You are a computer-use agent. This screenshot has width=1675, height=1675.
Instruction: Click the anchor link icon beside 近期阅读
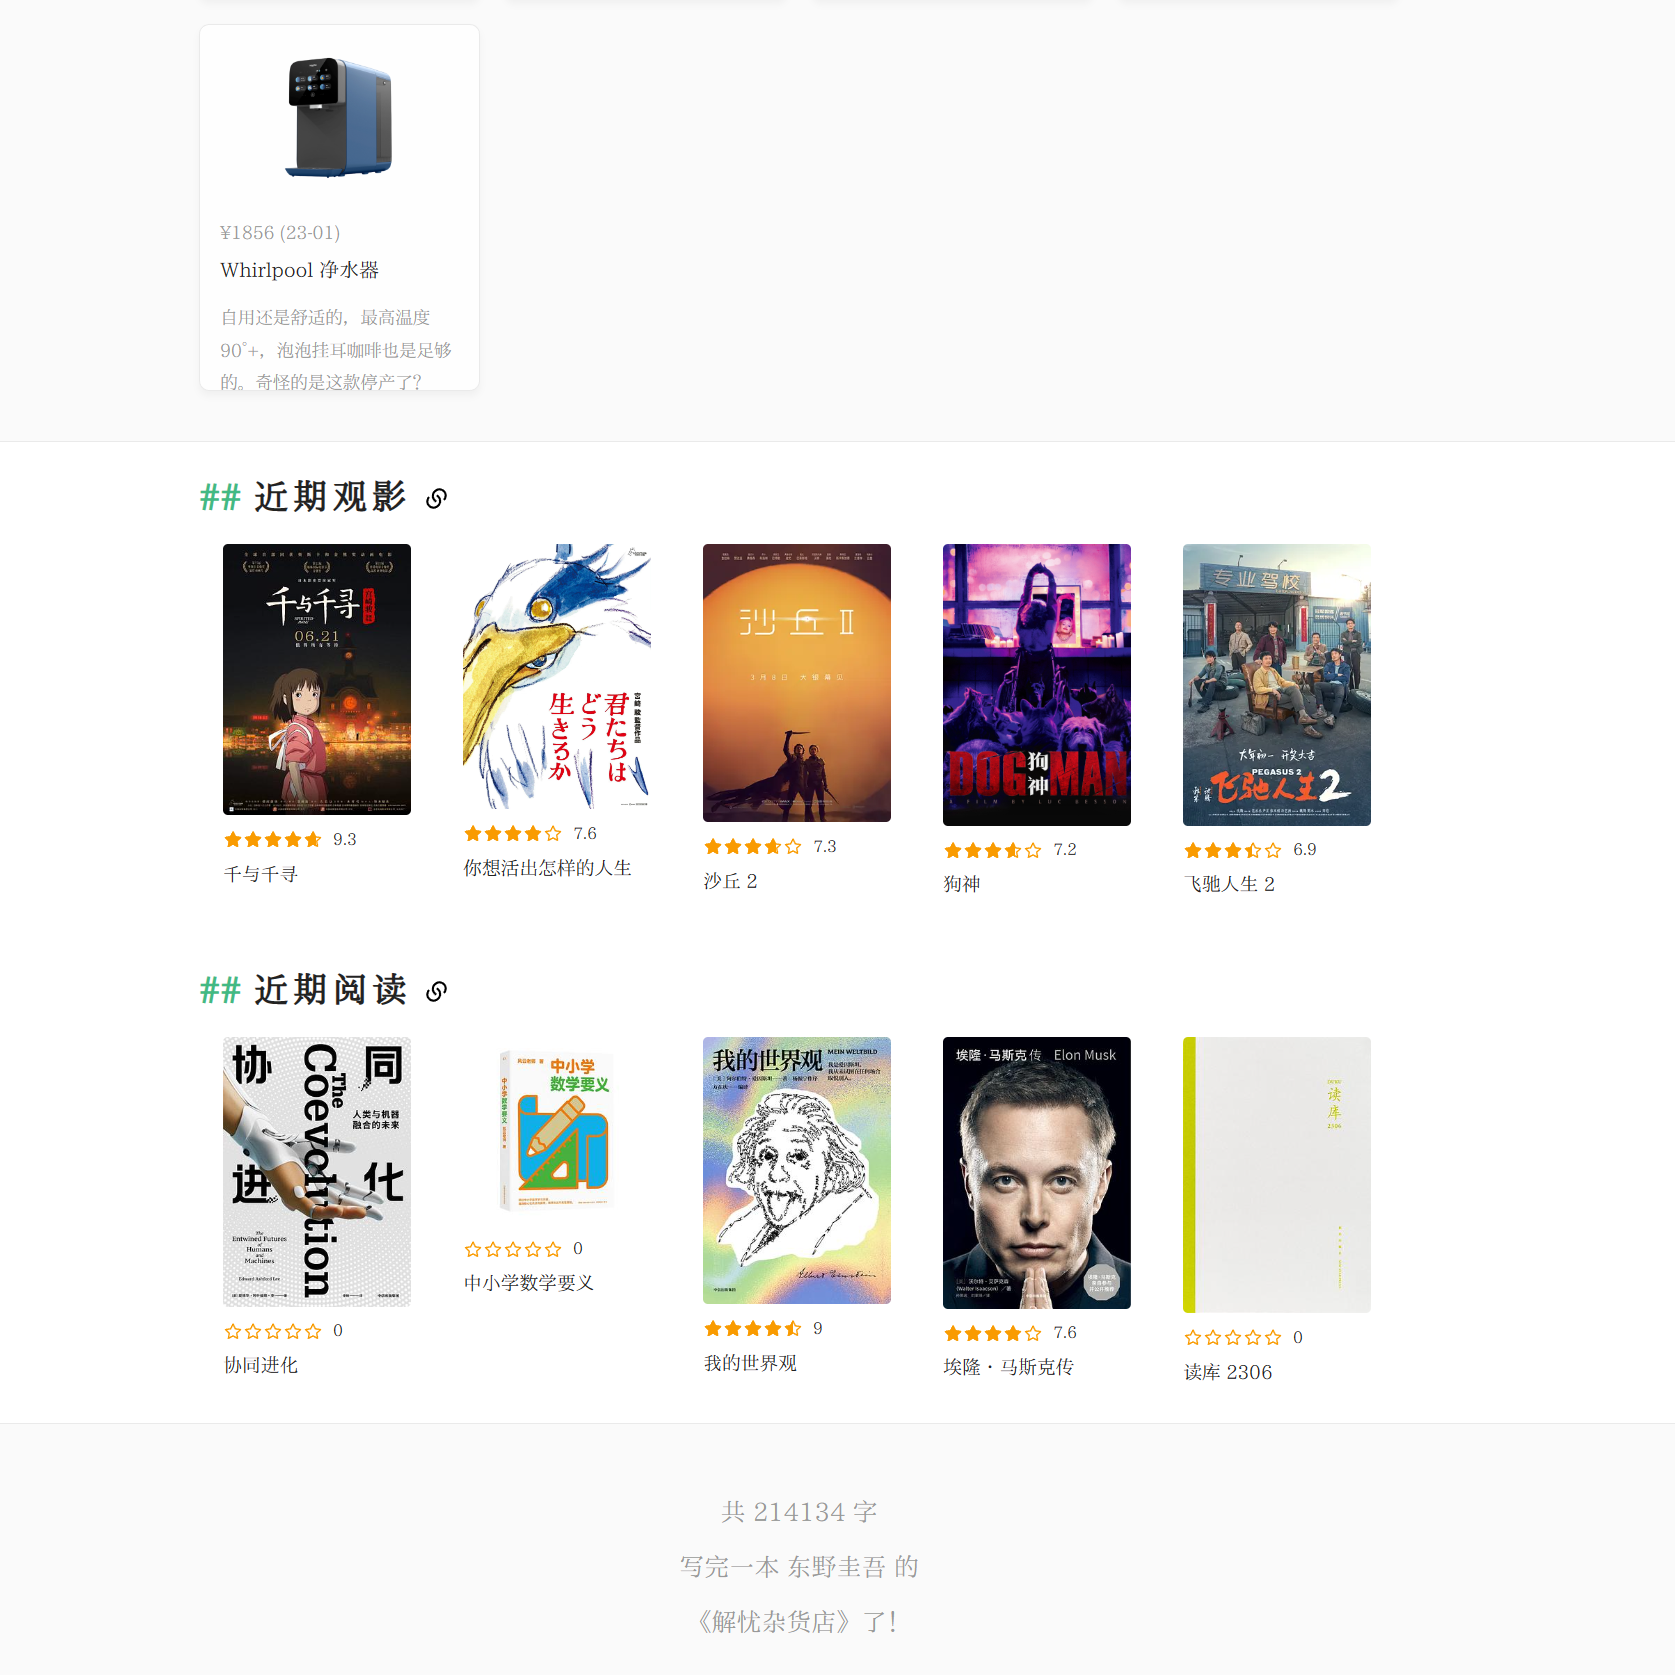[436, 991]
